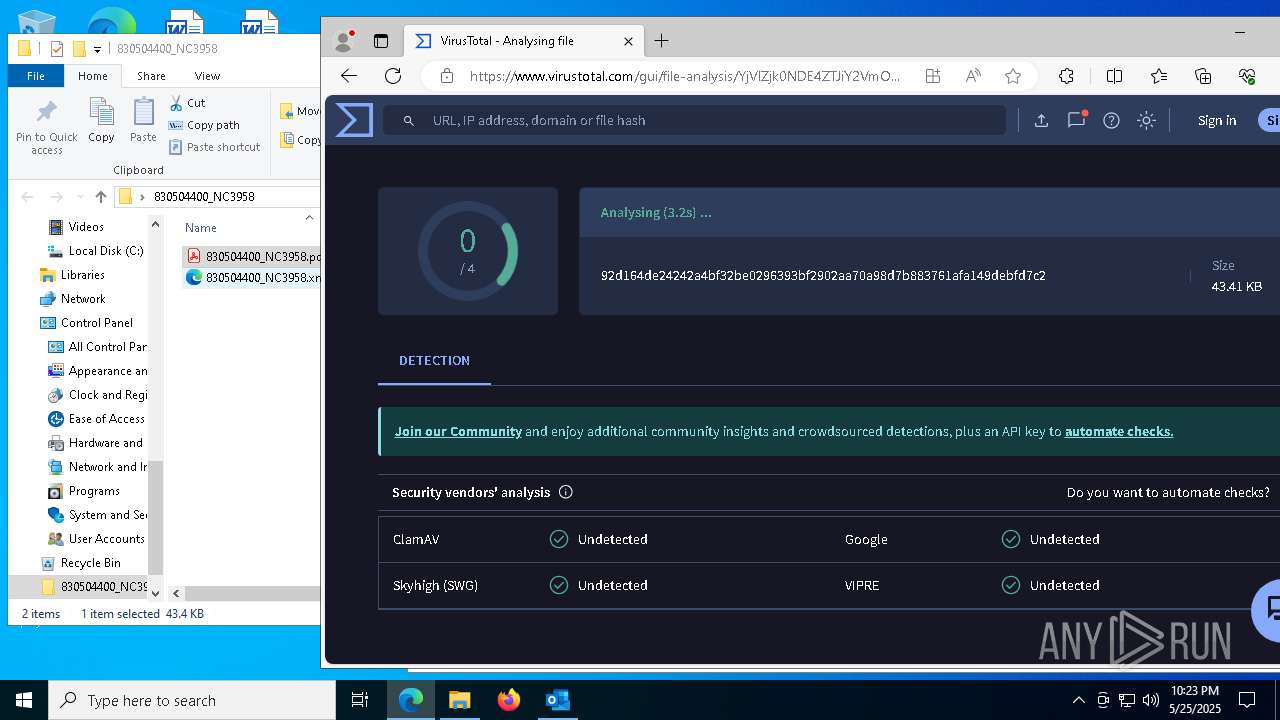Click Sign in on VirusTotal
The height and width of the screenshot is (720, 1280).
point(1217,120)
